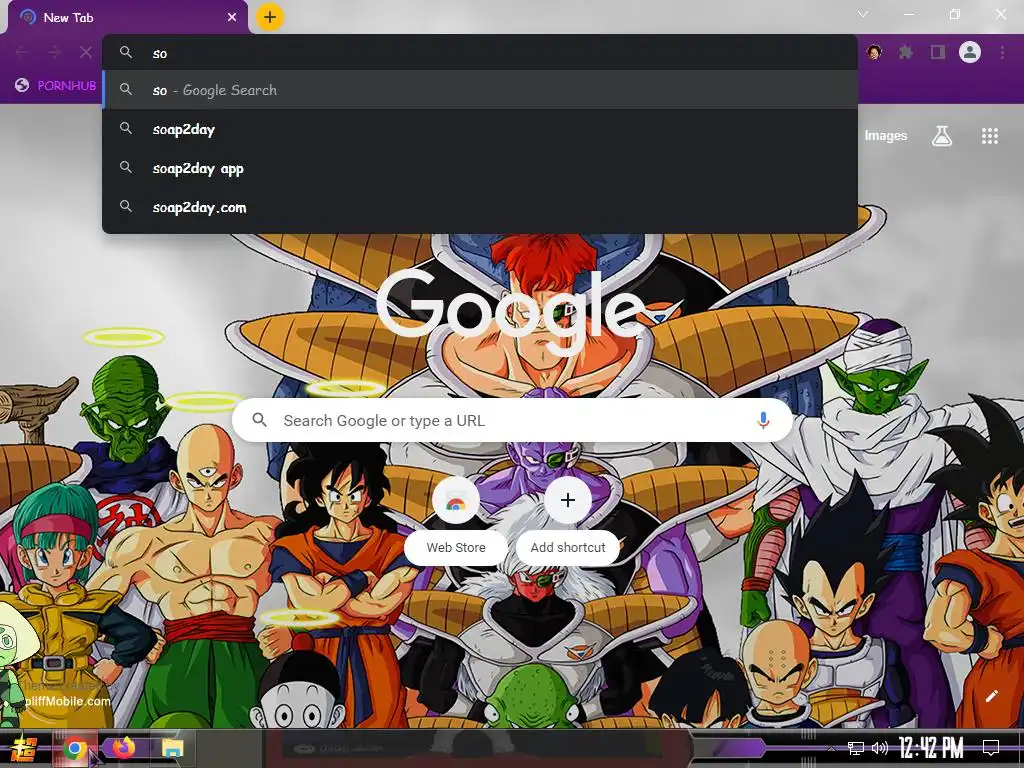Open the bookmark left of the profile icon
The height and width of the screenshot is (768, 1024).
56,85
